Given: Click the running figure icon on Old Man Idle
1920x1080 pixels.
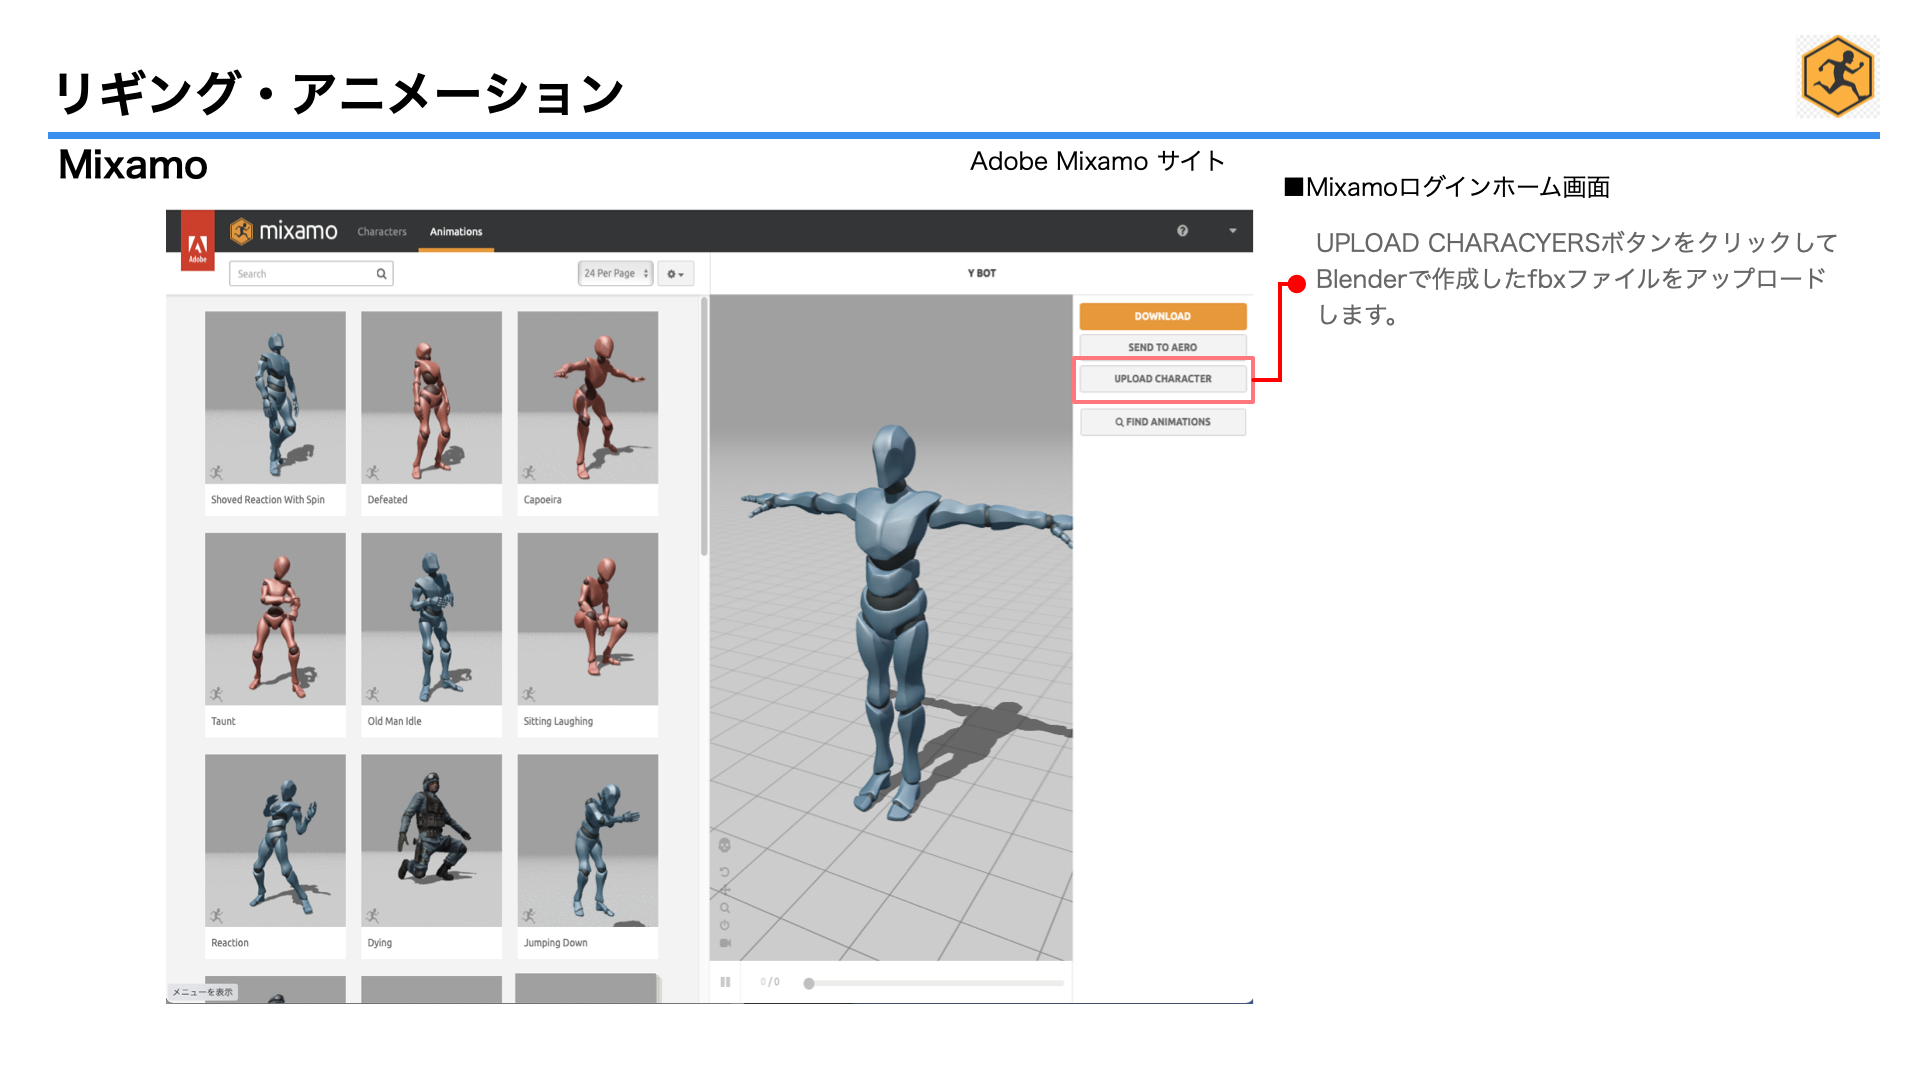Looking at the screenshot, I should 373,694.
